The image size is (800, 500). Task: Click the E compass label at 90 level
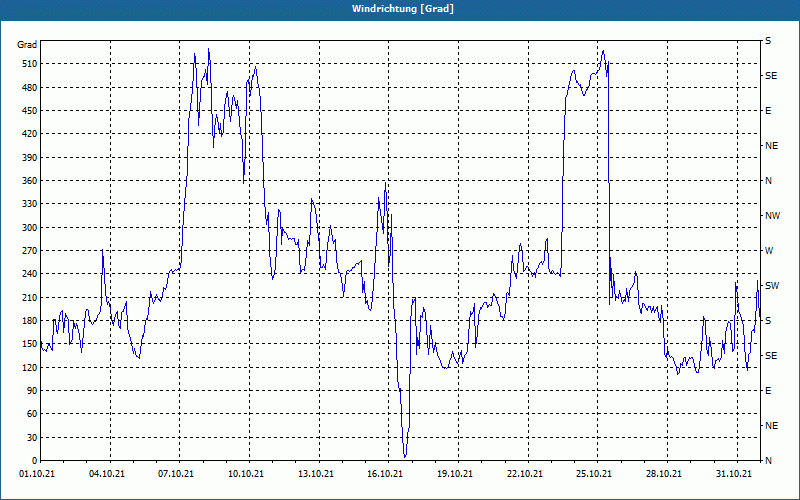tap(768, 391)
